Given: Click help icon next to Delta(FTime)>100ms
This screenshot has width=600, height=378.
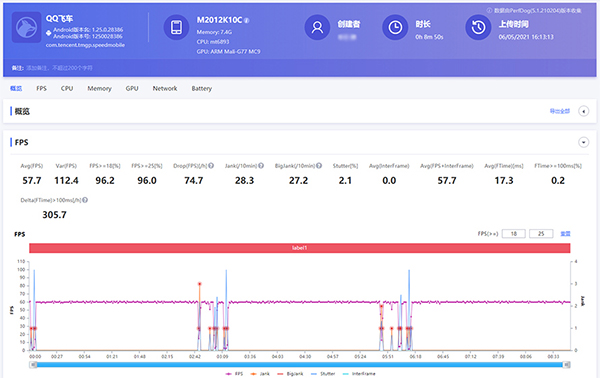Looking at the screenshot, I should (85, 200).
